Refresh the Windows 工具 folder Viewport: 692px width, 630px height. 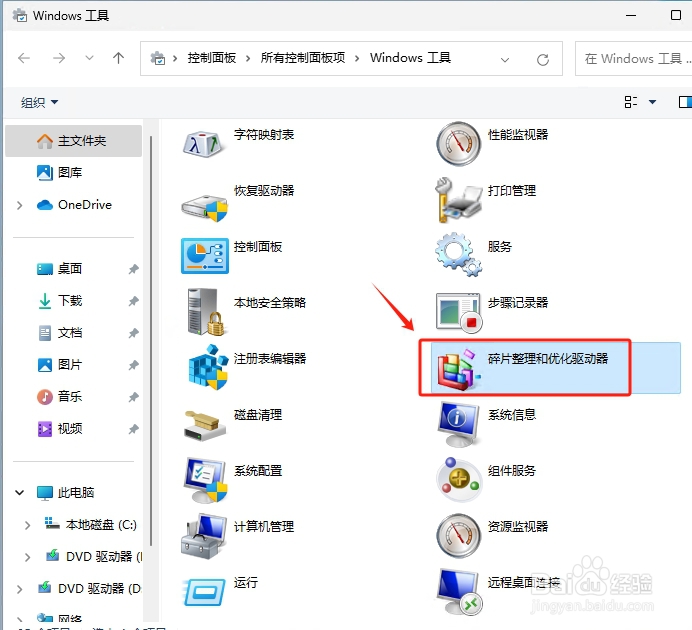[x=543, y=59]
